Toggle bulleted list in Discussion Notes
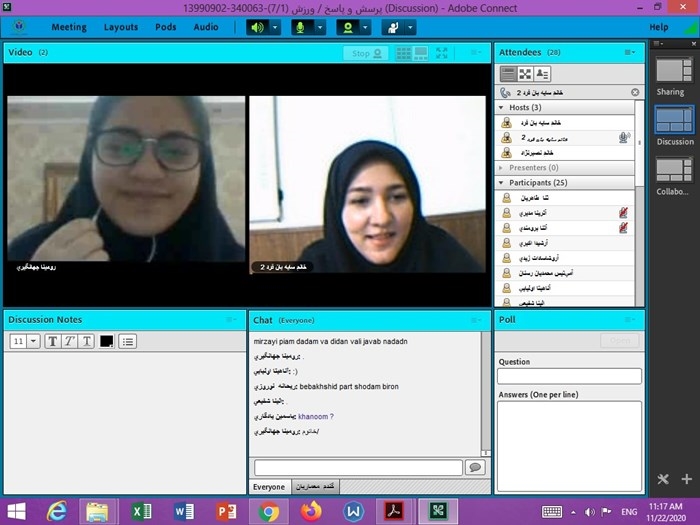The image size is (700, 525). point(127,341)
